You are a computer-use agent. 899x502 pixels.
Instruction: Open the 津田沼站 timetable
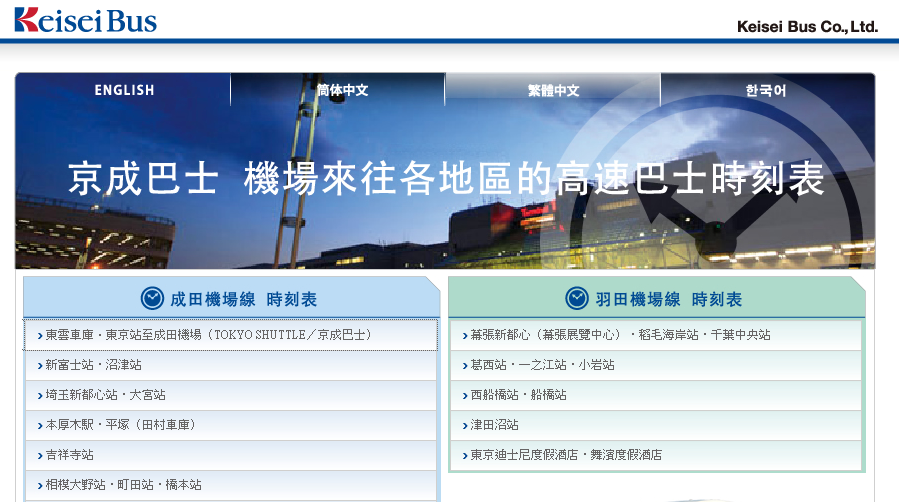(x=656, y=425)
